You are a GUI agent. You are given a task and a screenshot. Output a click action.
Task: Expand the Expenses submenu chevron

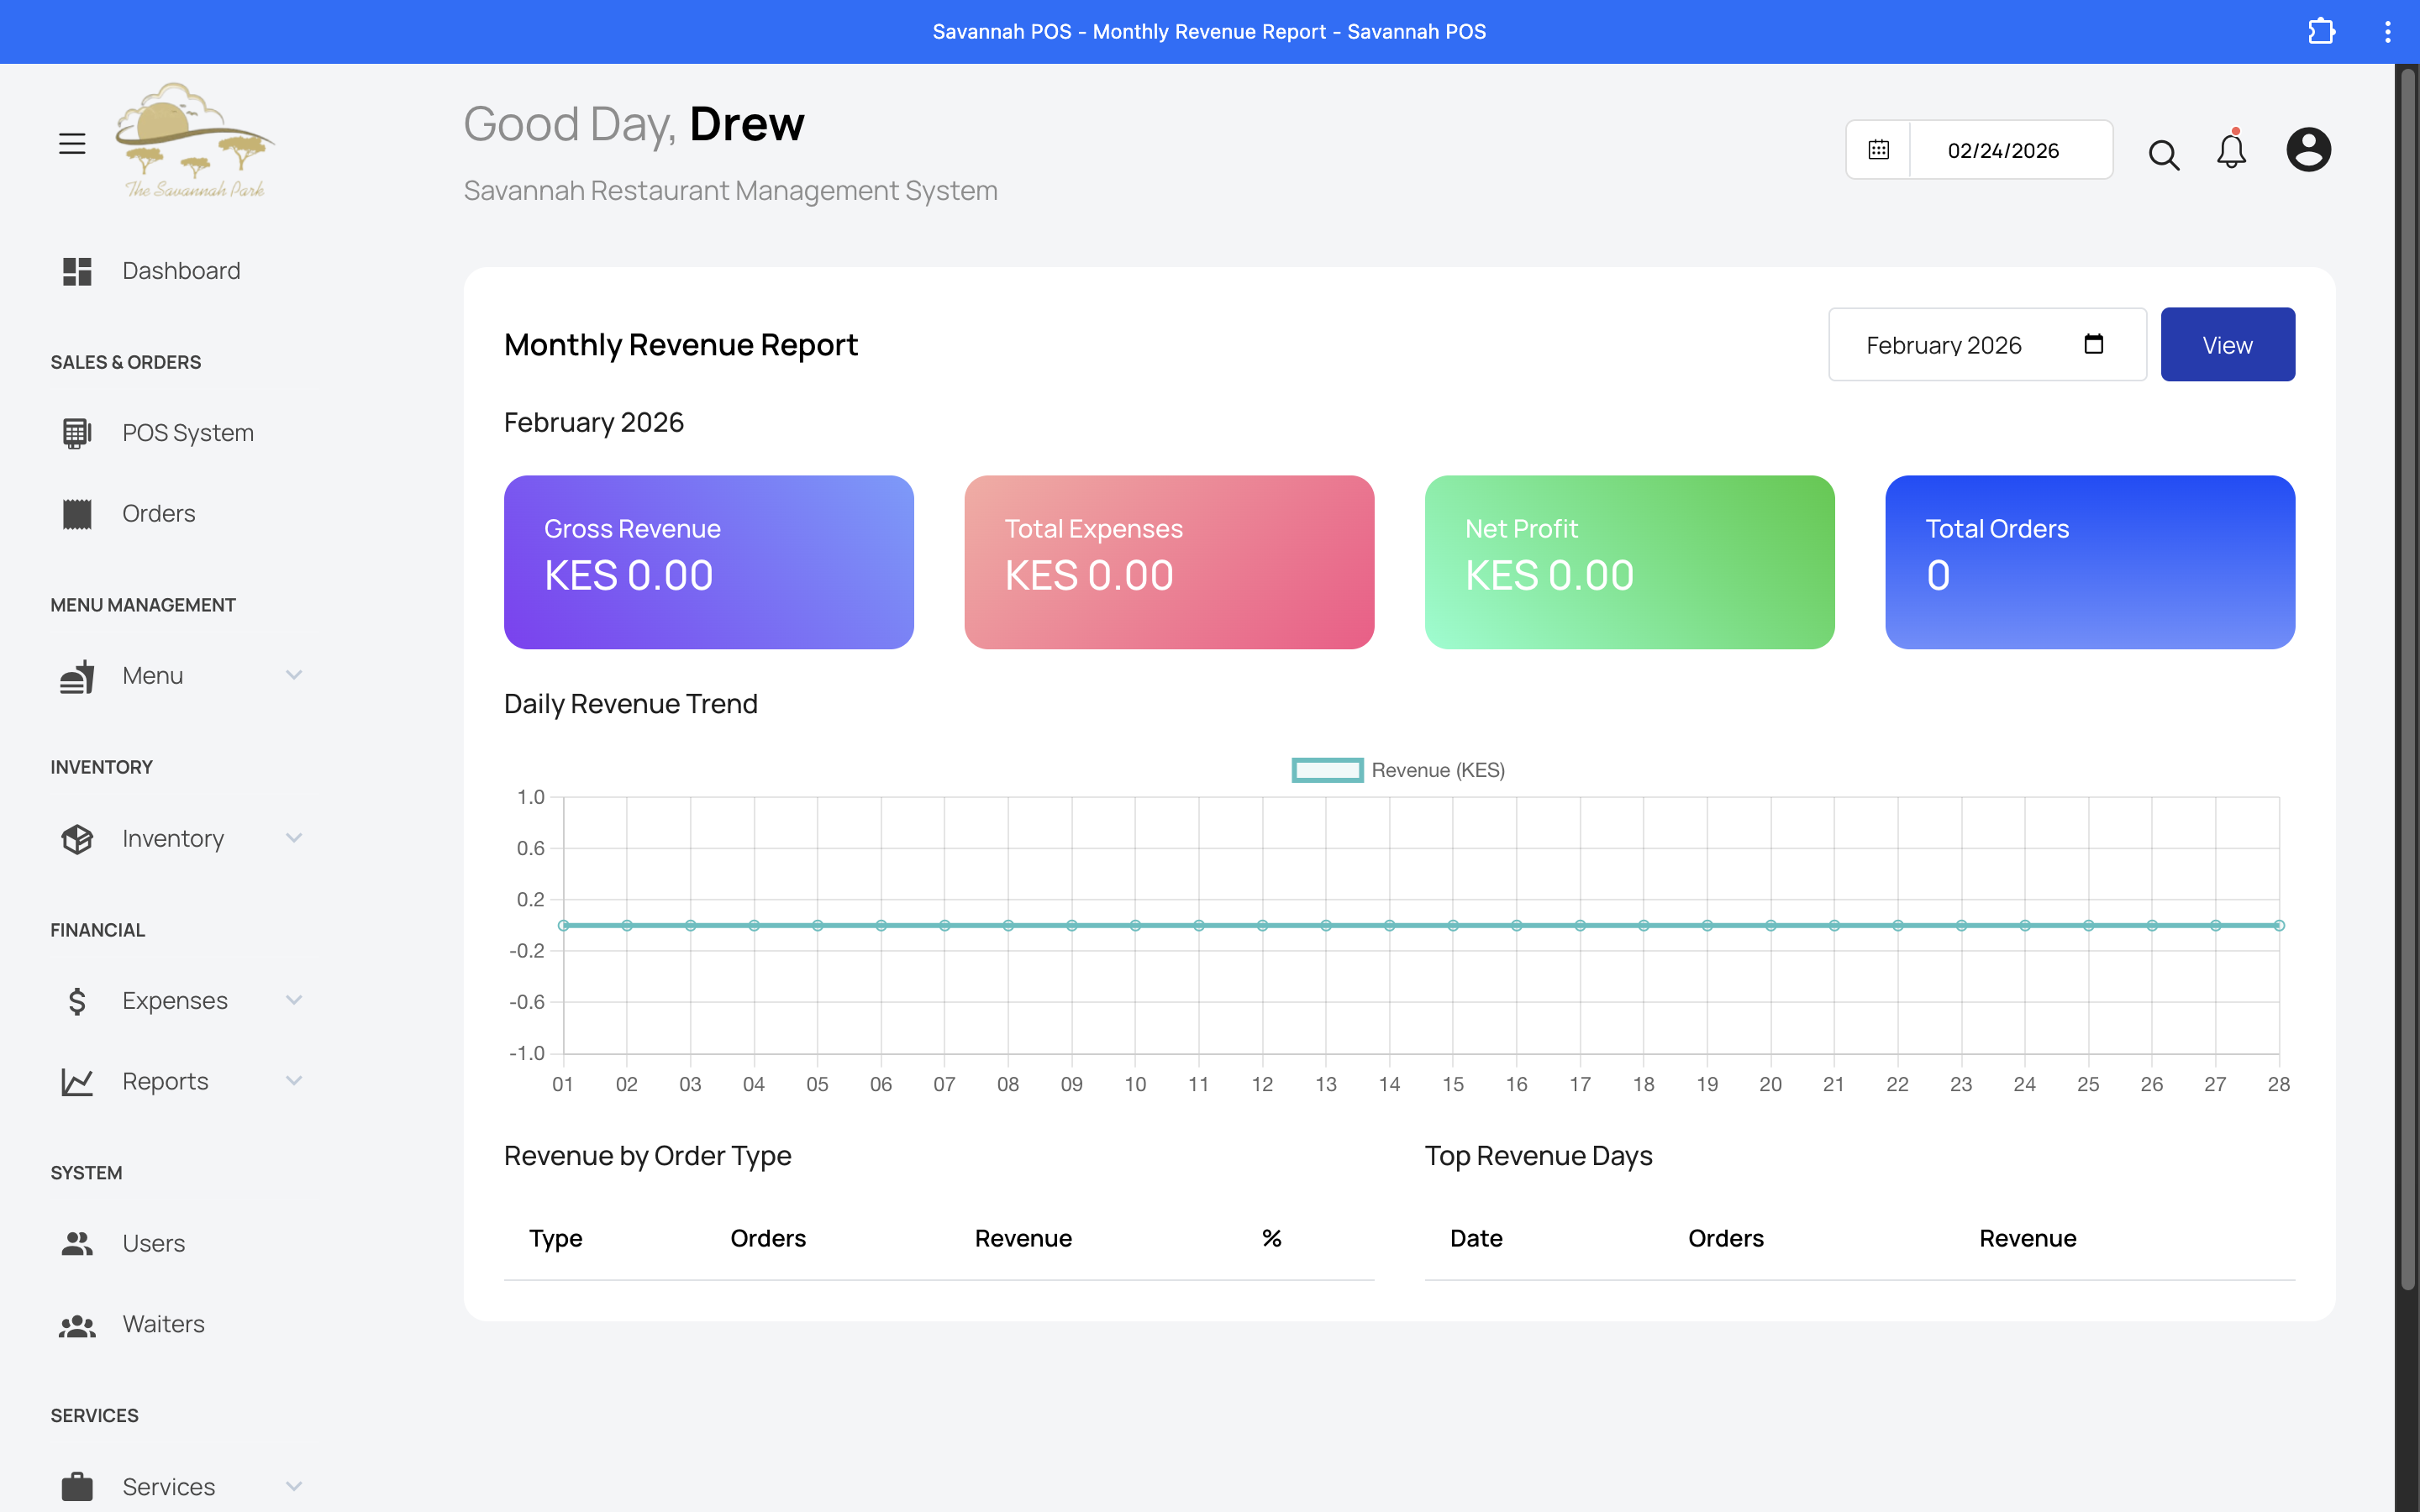pyautogui.click(x=293, y=1000)
